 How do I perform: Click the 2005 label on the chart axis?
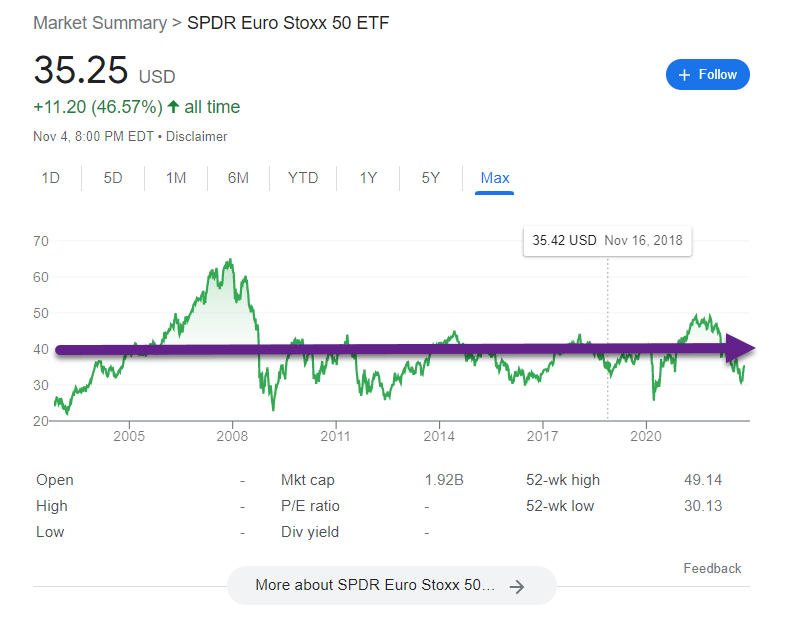pyautogui.click(x=129, y=436)
